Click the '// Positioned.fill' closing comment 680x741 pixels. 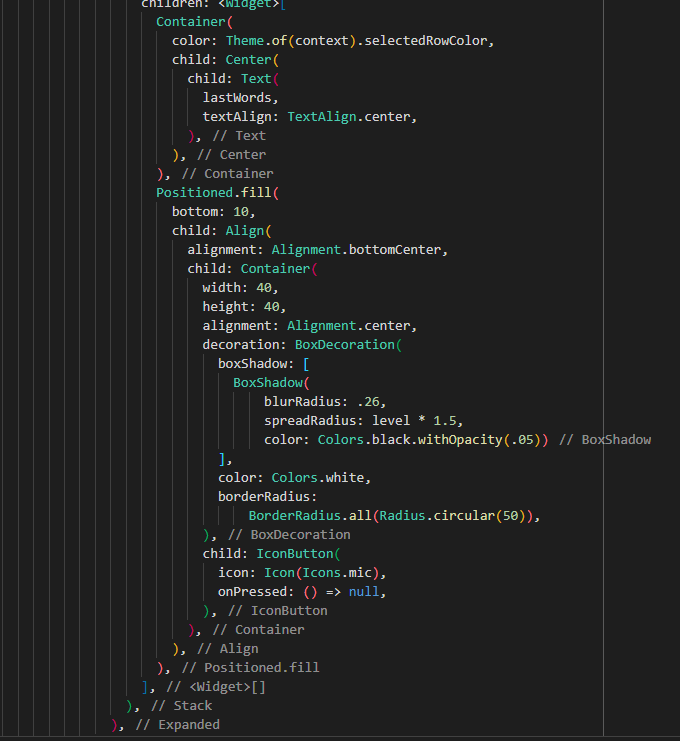coord(250,668)
